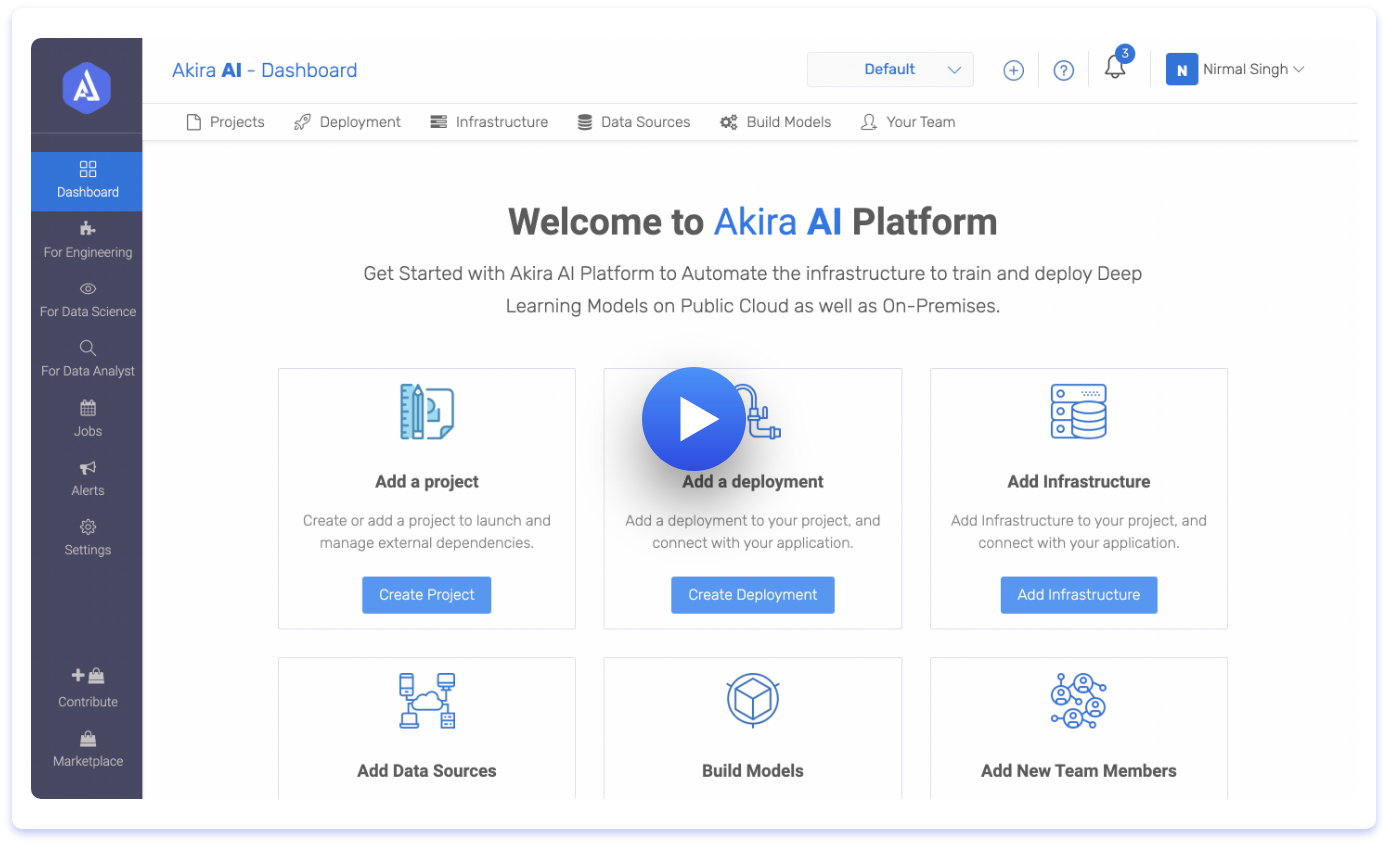Click the Add New Team Members icon
1388x845 pixels.
coord(1078,700)
